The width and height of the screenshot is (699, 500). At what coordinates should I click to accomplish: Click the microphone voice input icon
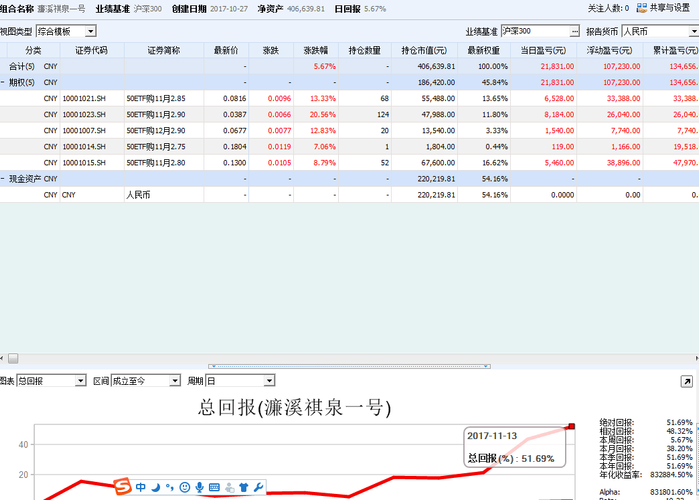[199, 488]
